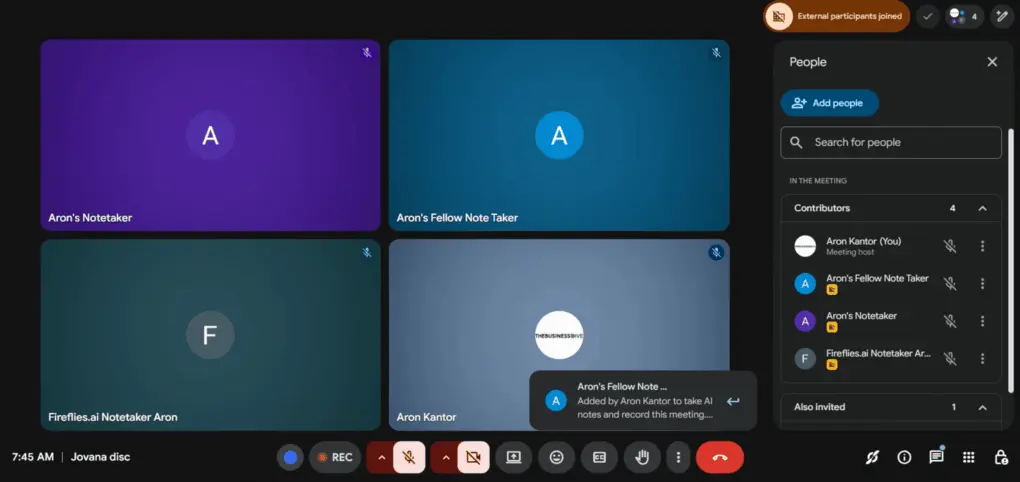Open the chat with everyone icon
Image resolution: width=1020 pixels, height=482 pixels.
pyautogui.click(x=937, y=457)
